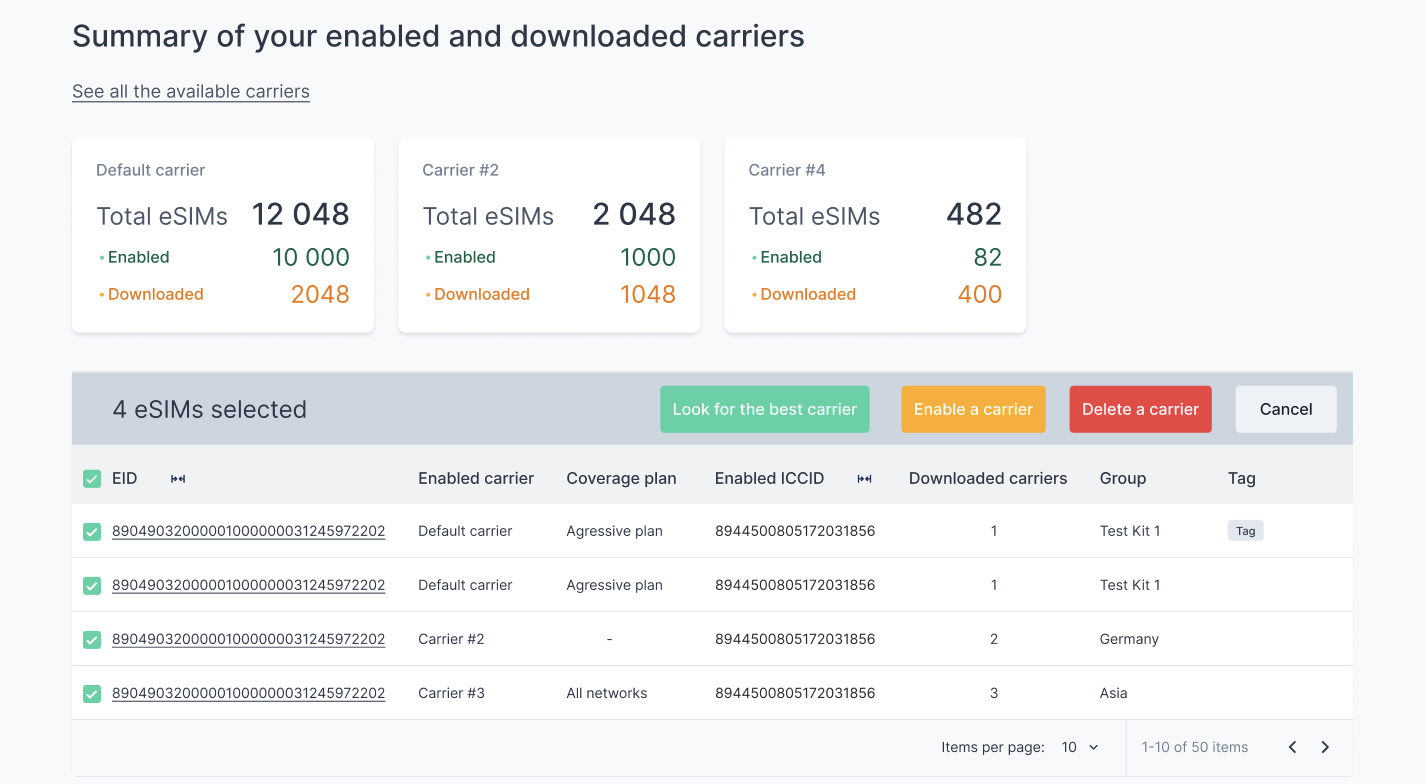Click the column resize icon next to EID
The image size is (1426, 784).
click(178, 479)
